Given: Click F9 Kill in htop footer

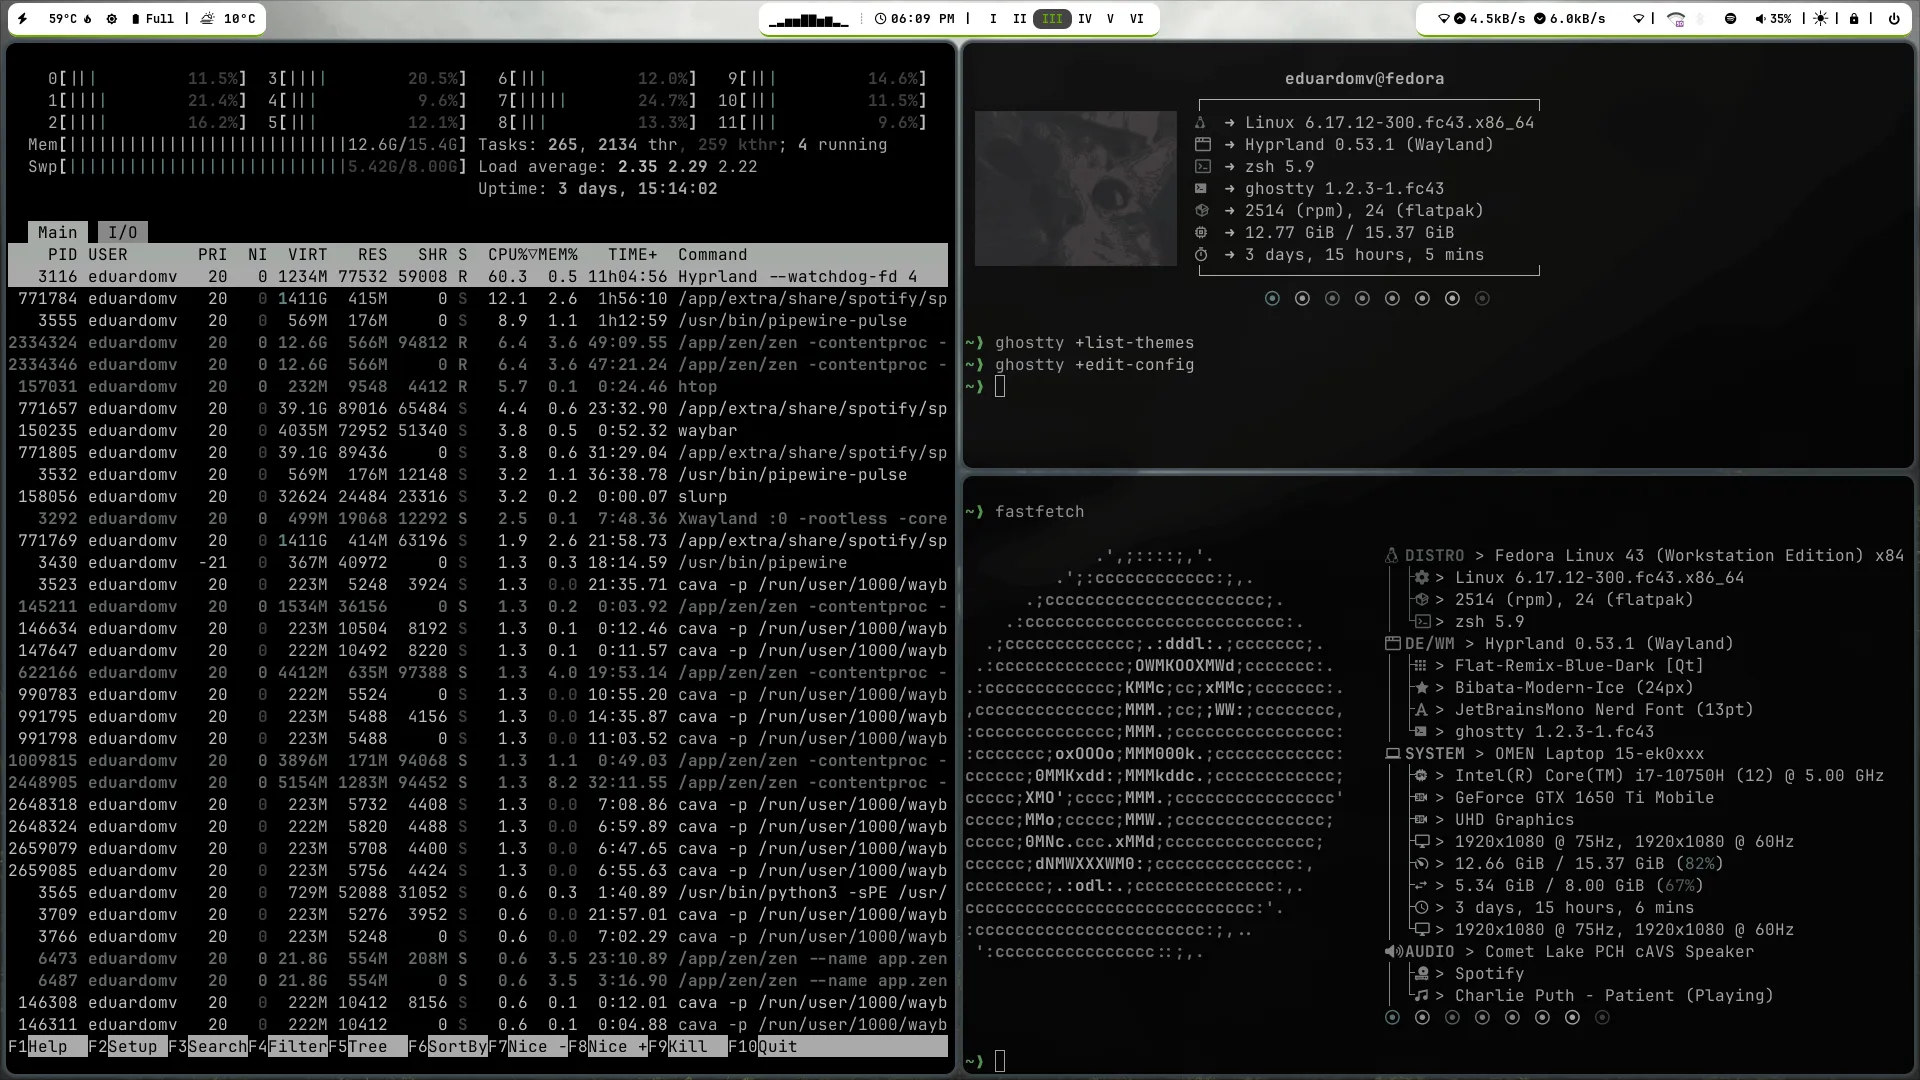Looking at the screenshot, I should tap(687, 1047).
